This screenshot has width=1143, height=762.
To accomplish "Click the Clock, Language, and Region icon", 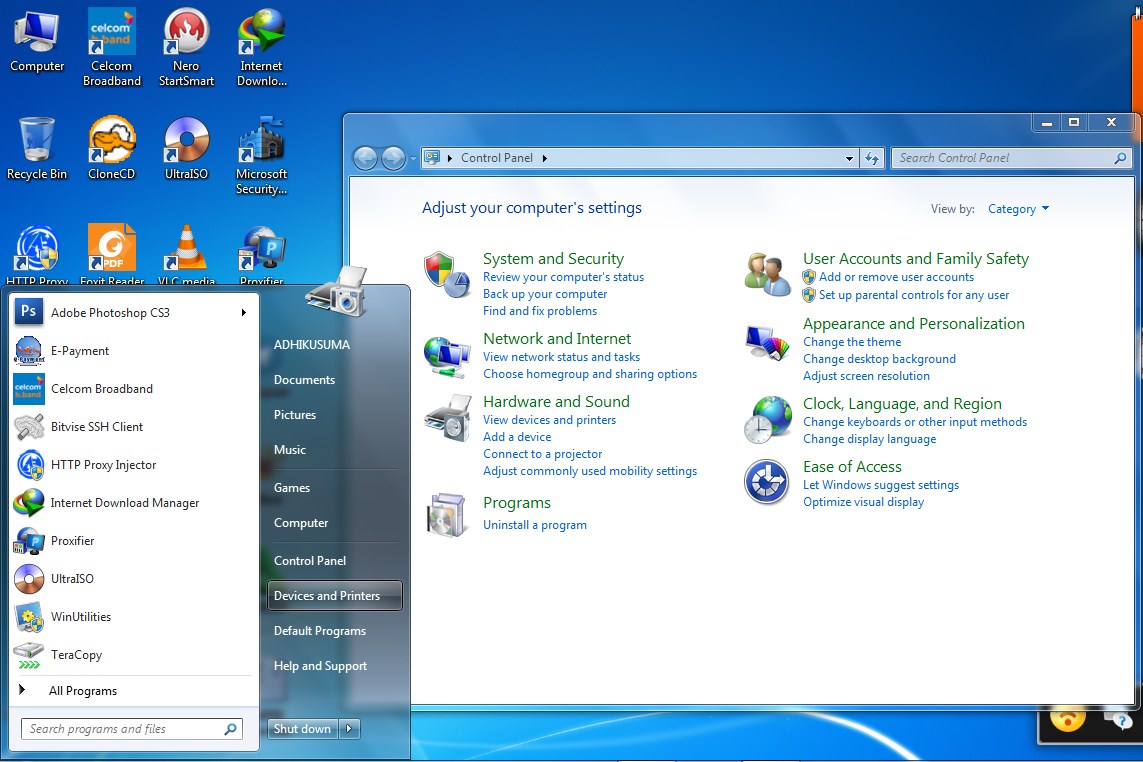I will click(767, 420).
